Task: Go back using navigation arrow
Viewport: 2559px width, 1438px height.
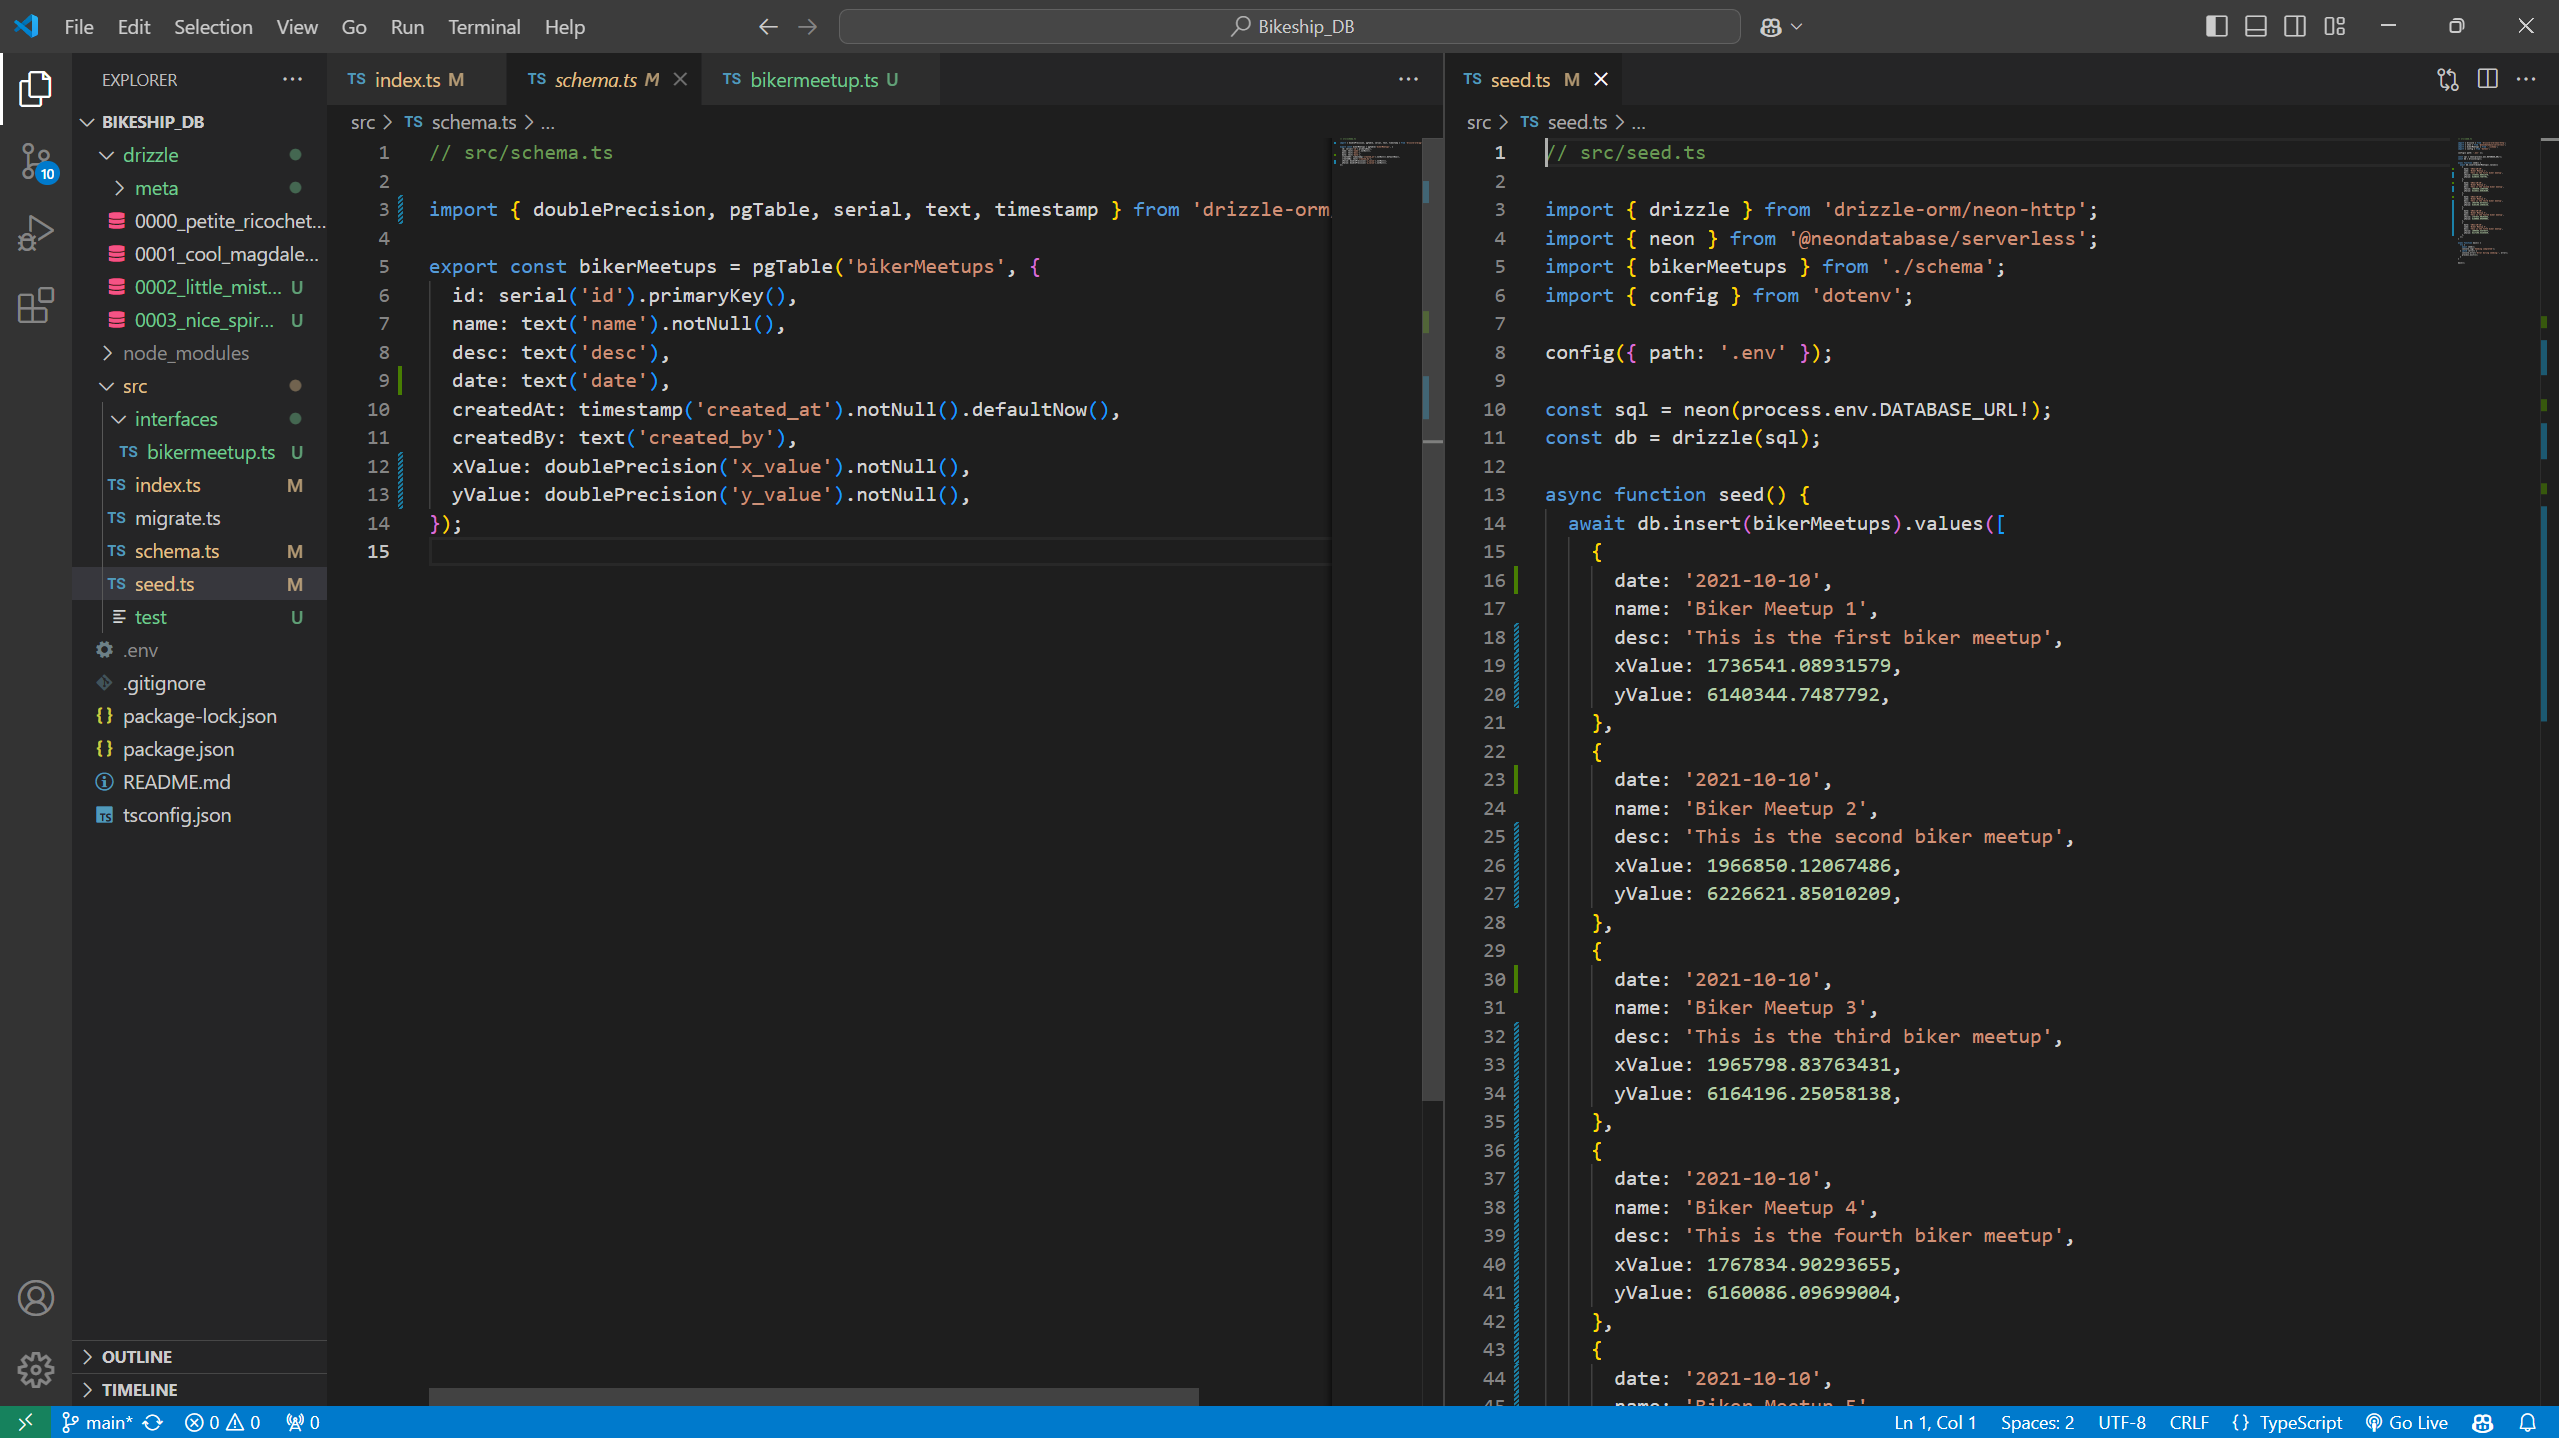Action: (768, 27)
